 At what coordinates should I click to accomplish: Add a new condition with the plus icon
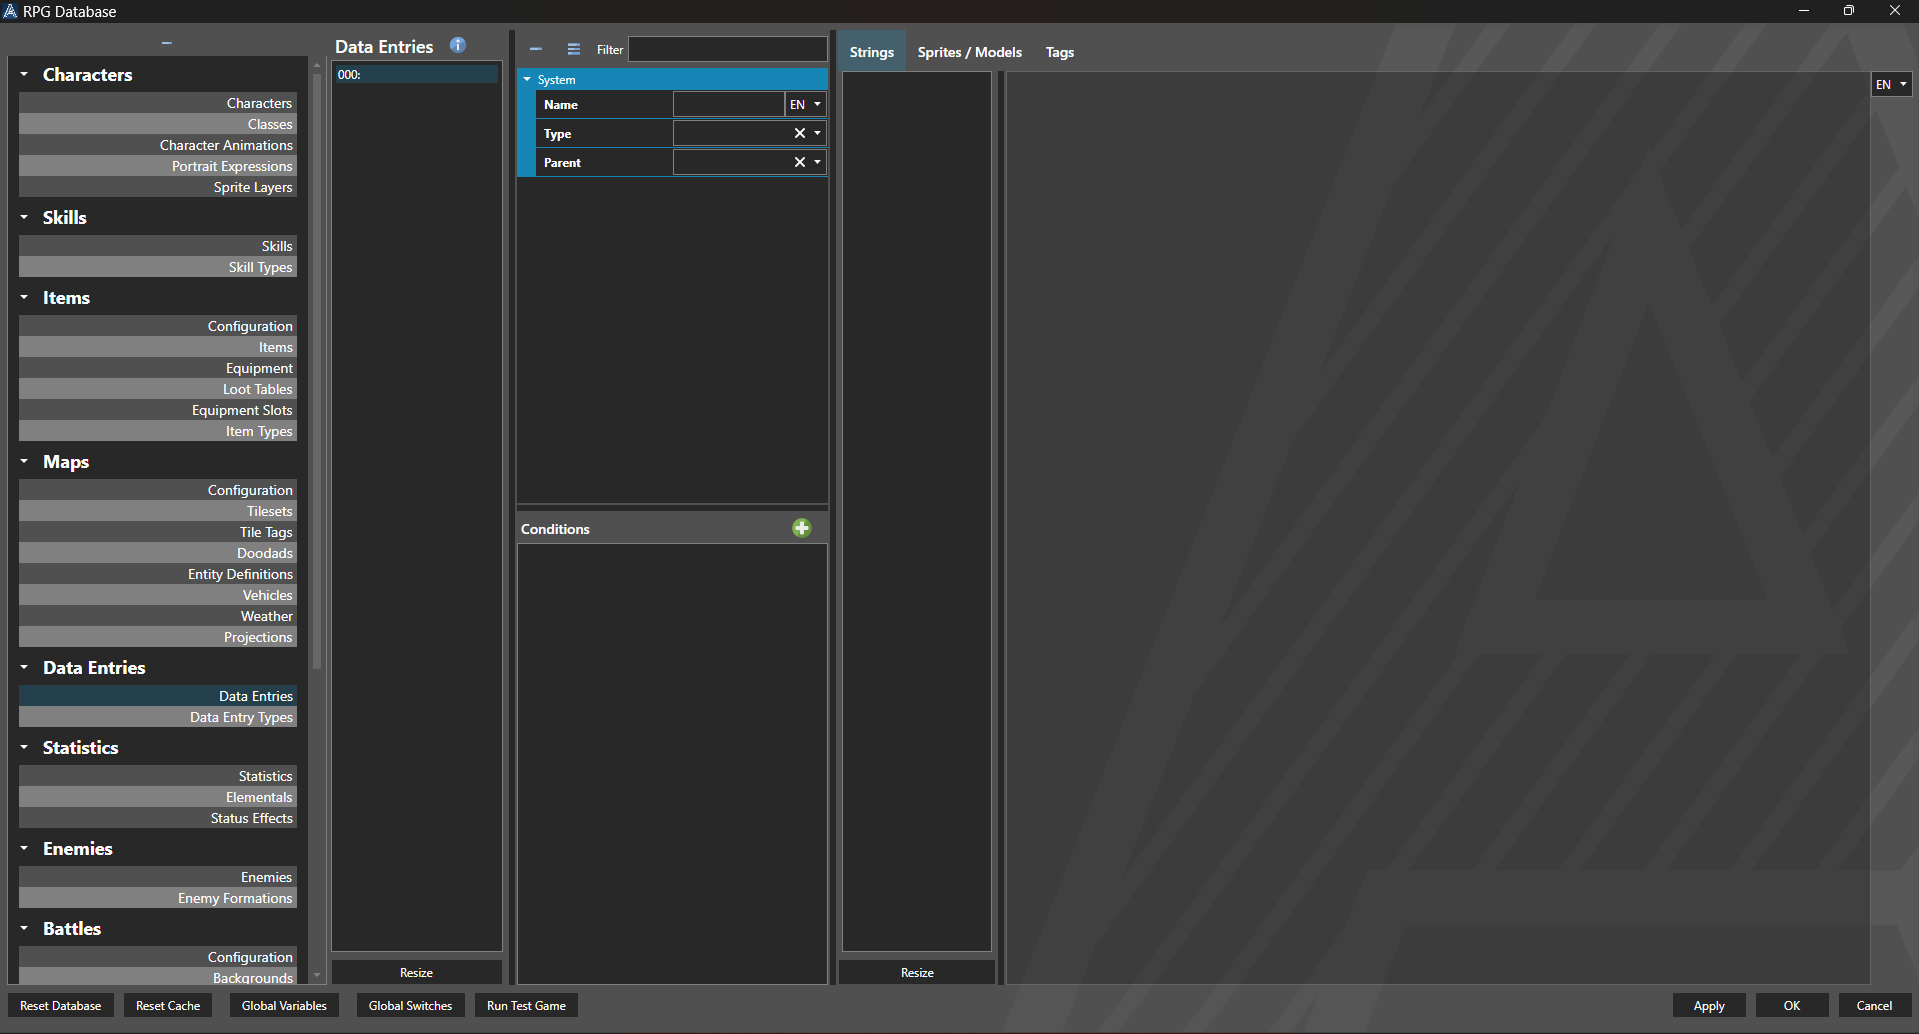pyautogui.click(x=801, y=527)
